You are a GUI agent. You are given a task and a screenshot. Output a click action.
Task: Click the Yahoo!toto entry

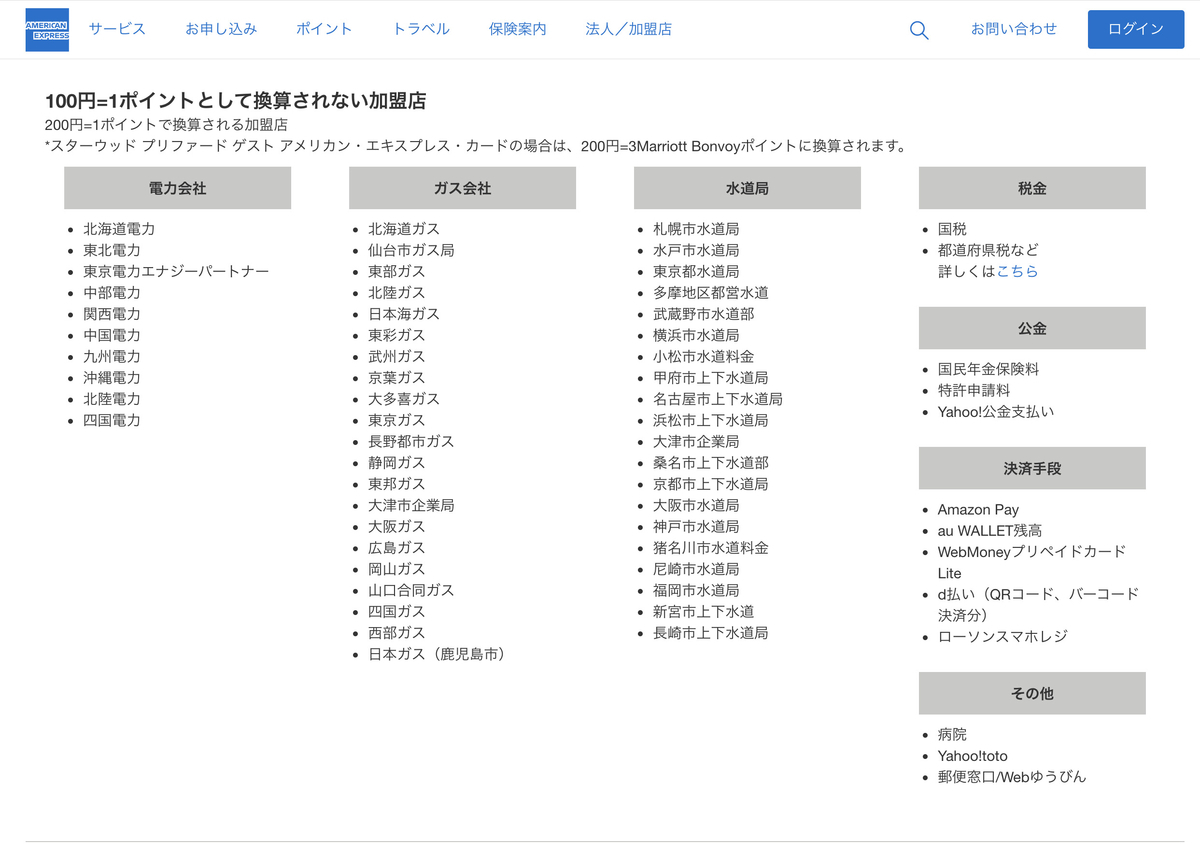973,756
